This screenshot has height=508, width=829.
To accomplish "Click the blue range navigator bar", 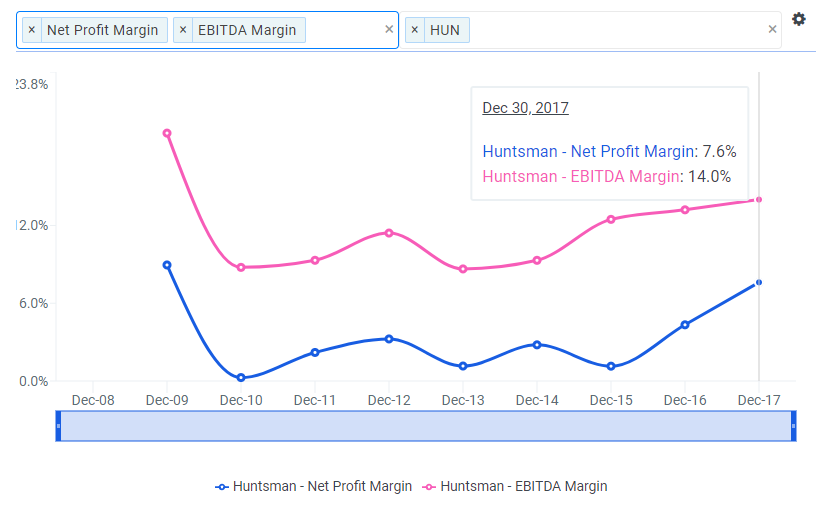I will (426, 426).
